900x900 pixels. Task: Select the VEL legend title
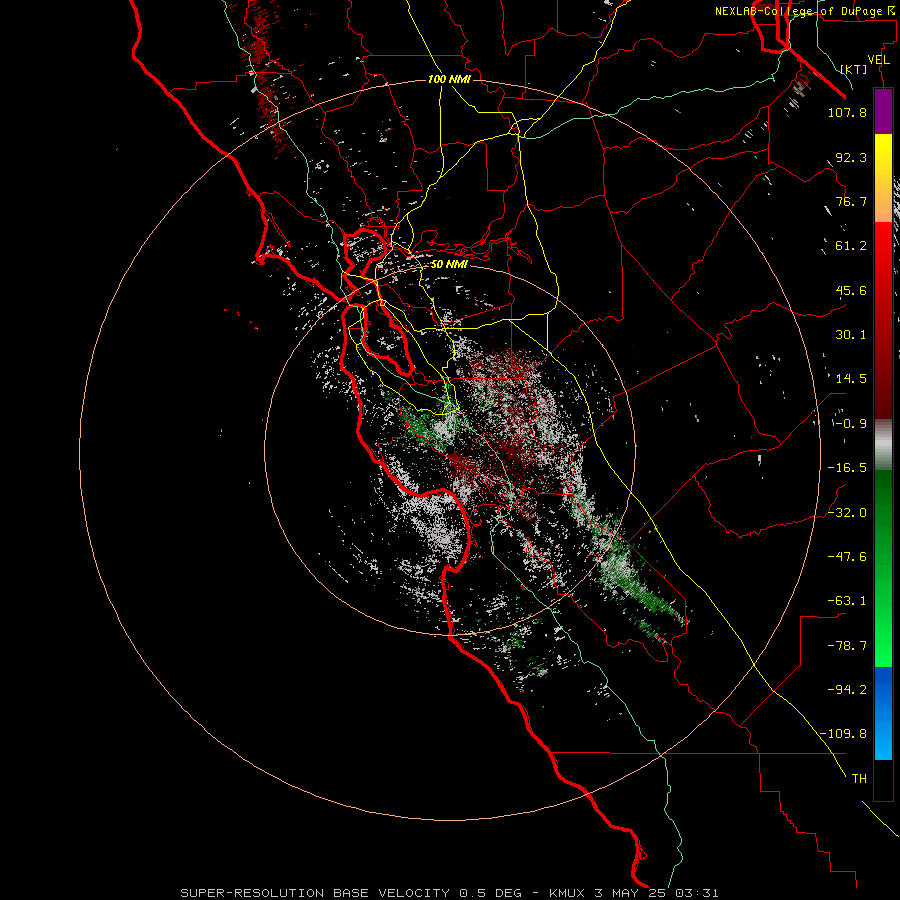(x=878, y=60)
